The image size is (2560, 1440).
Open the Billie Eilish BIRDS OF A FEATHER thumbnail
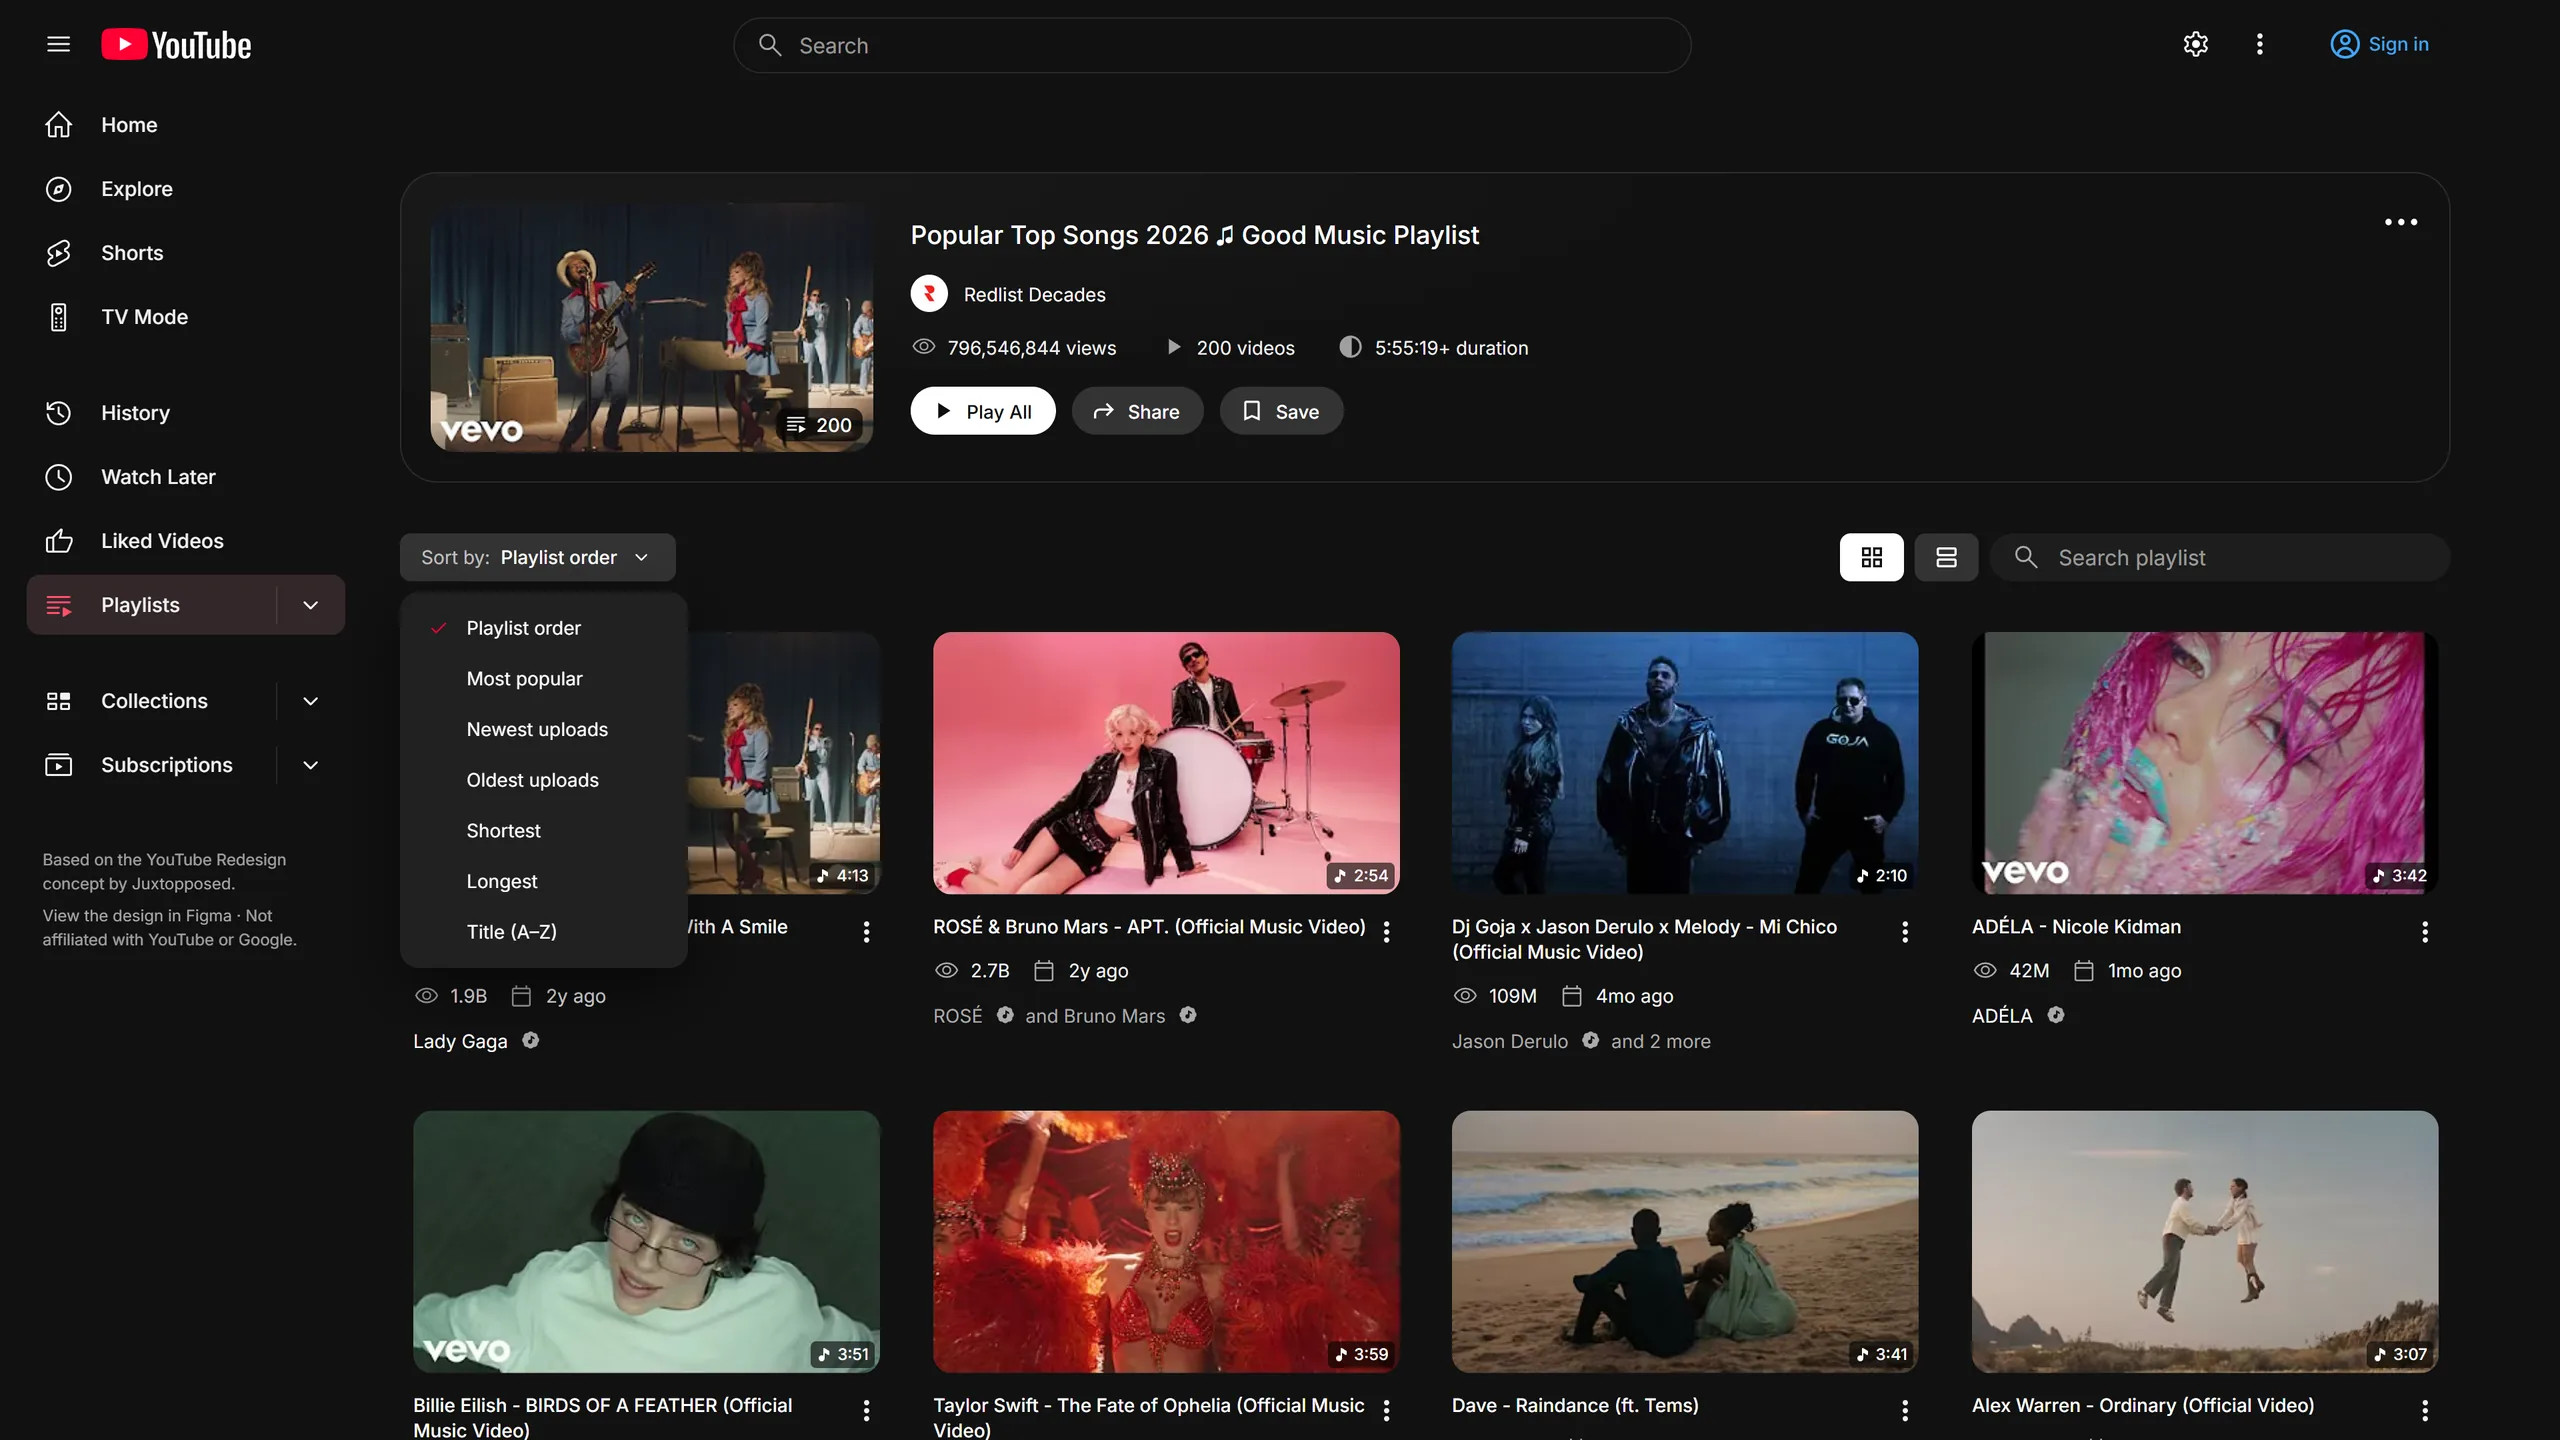646,1241
